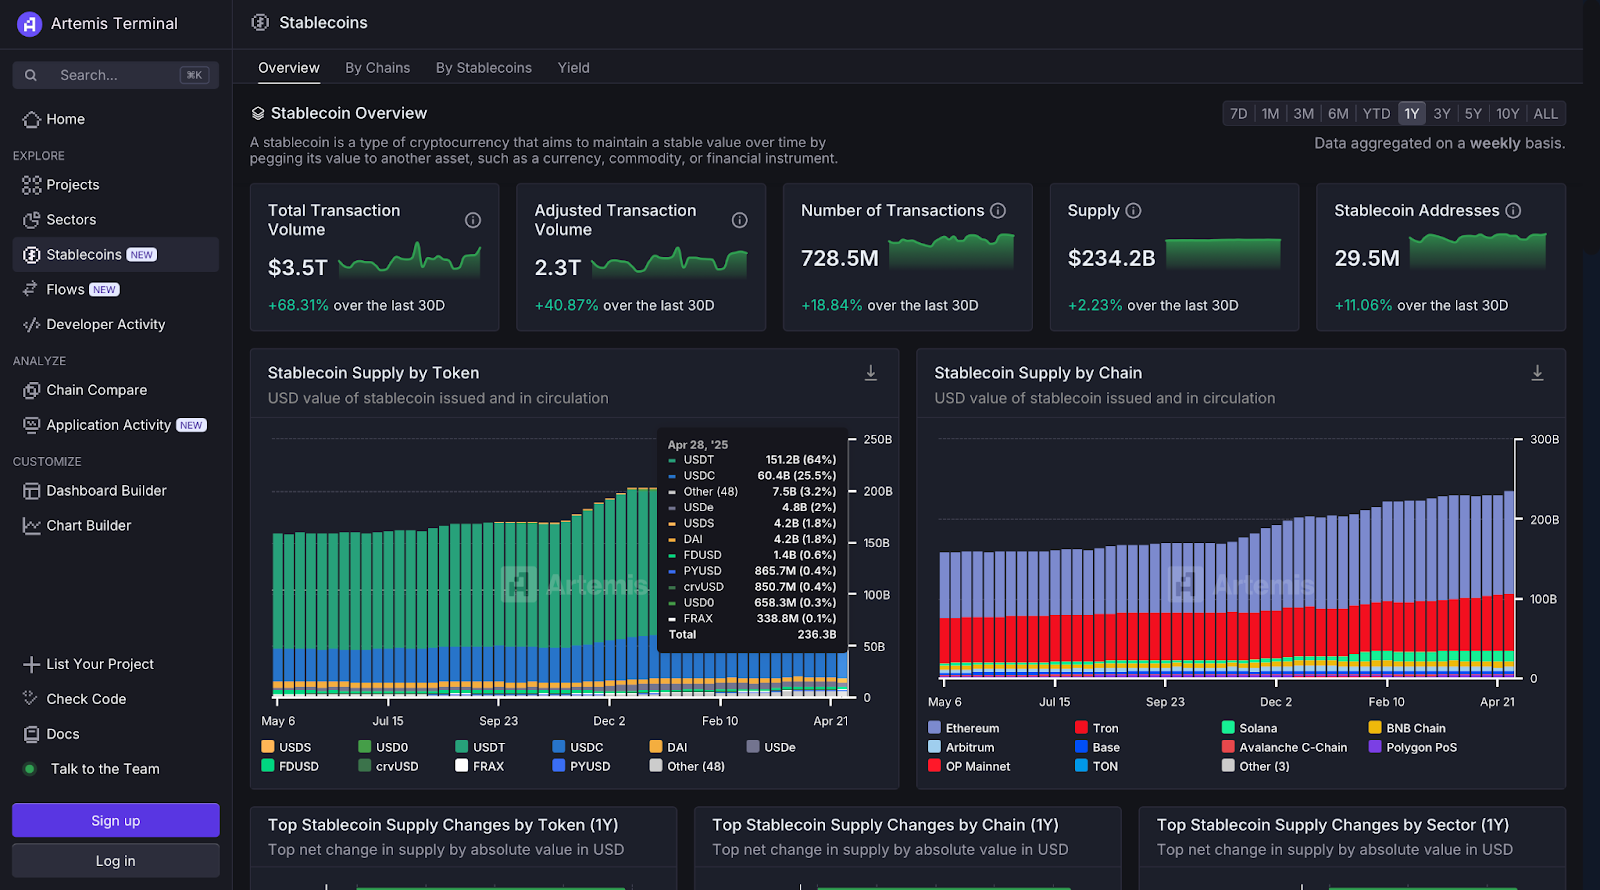This screenshot has height=890, width=1600.
Task: Select the 6M time range
Action: pos(1338,114)
